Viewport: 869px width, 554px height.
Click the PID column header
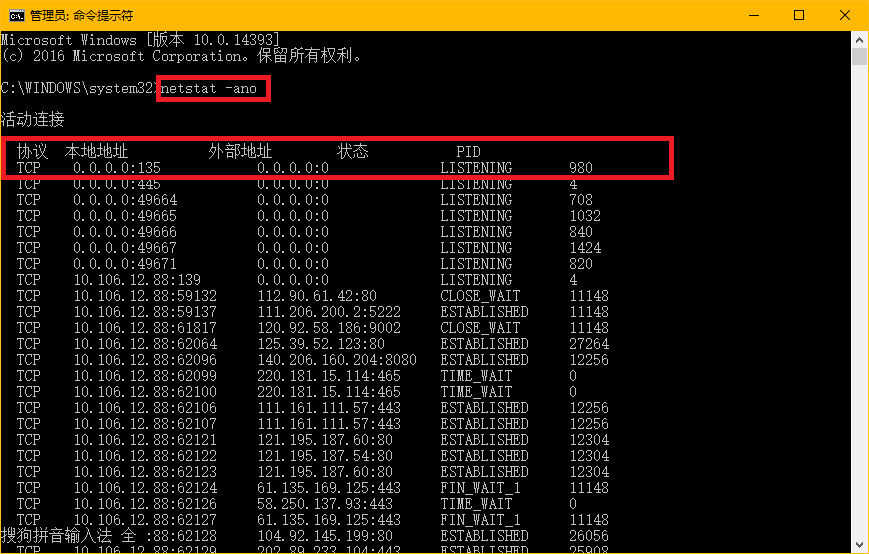468,152
